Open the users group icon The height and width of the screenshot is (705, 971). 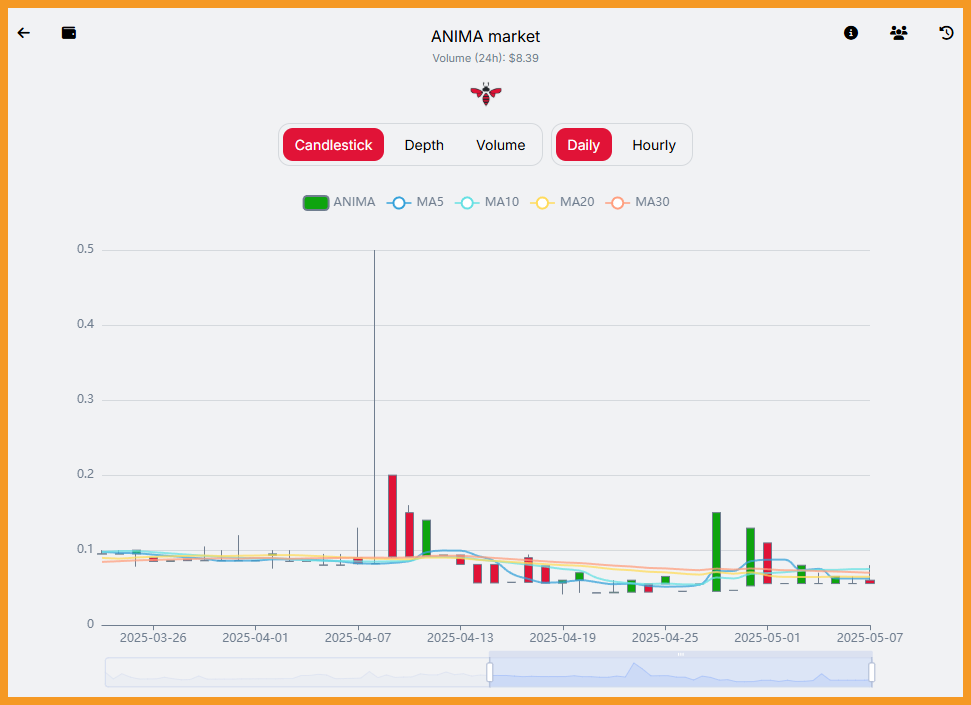(x=899, y=33)
